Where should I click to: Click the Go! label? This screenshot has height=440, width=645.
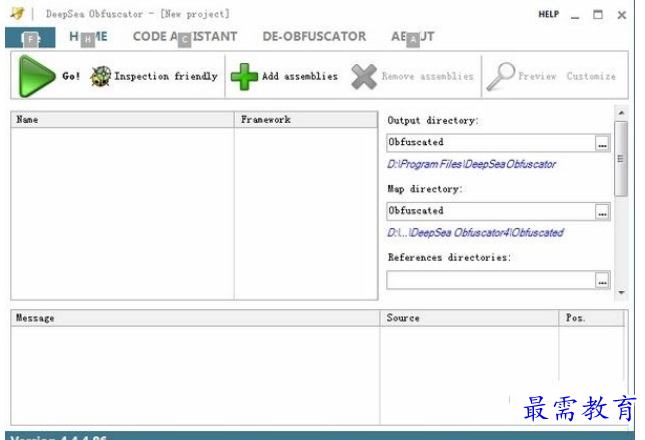[71, 76]
